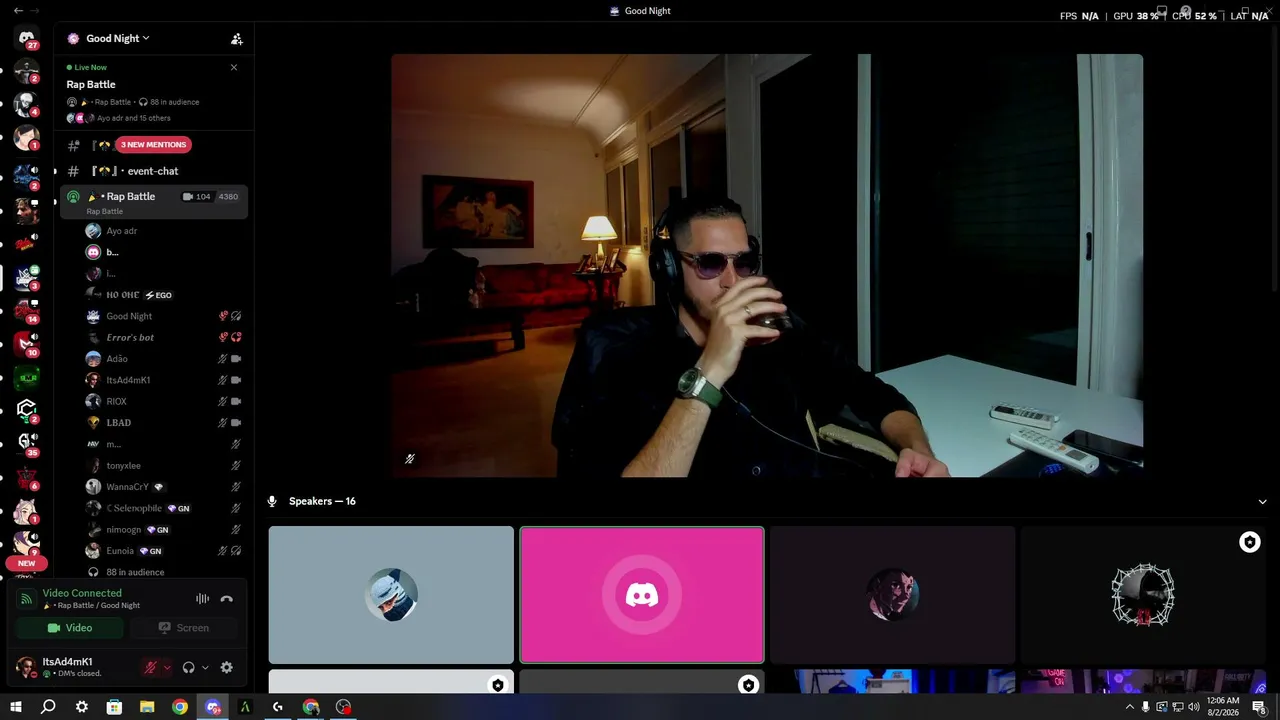This screenshot has width=1280, height=720.
Task: Open Windows taskbar search
Action: 48,707
